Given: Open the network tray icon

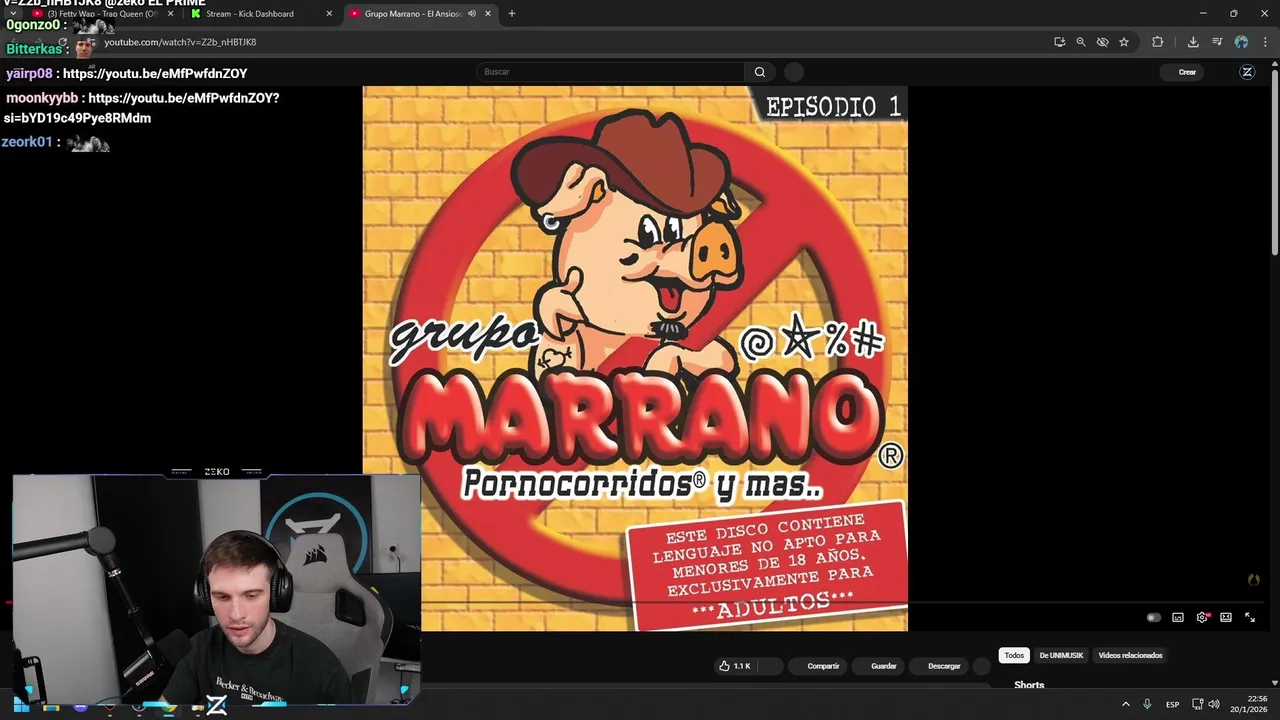Looking at the screenshot, I should pos(1198,705).
